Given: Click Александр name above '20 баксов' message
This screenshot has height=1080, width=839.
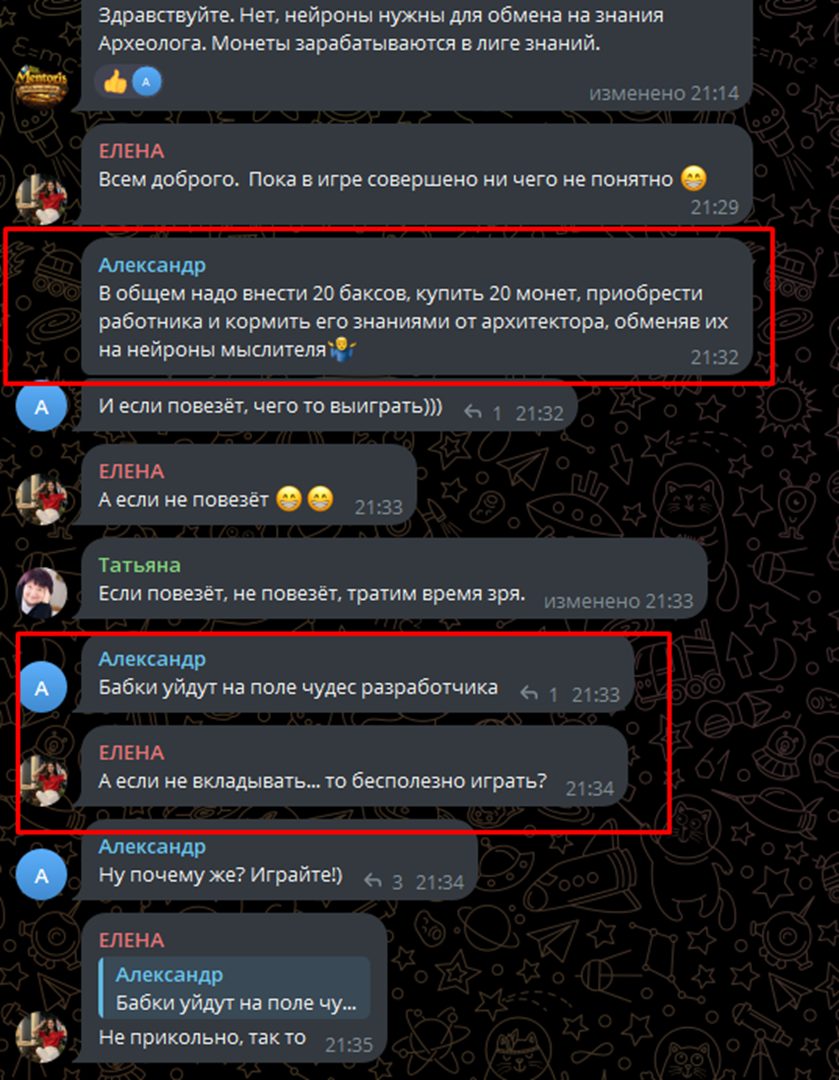Looking at the screenshot, I should tap(152, 264).
